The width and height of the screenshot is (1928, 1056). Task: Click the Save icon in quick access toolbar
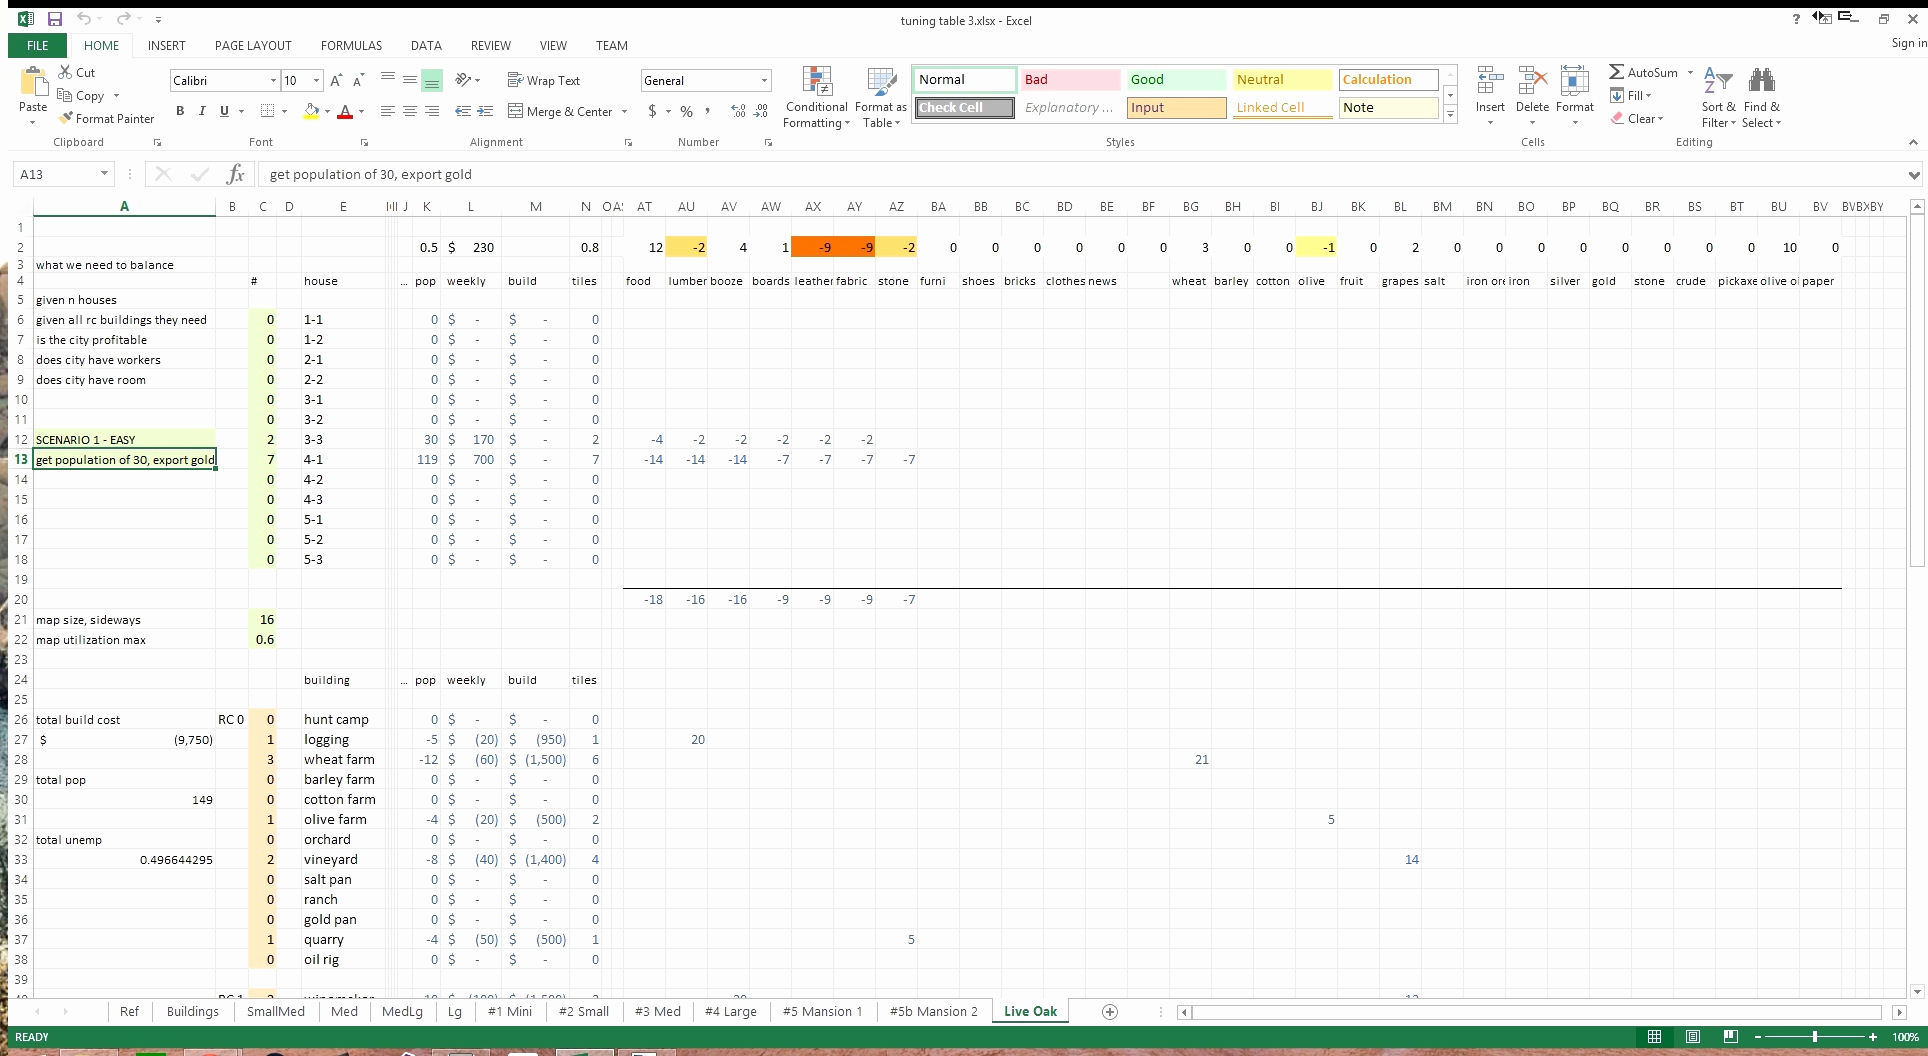(54, 19)
